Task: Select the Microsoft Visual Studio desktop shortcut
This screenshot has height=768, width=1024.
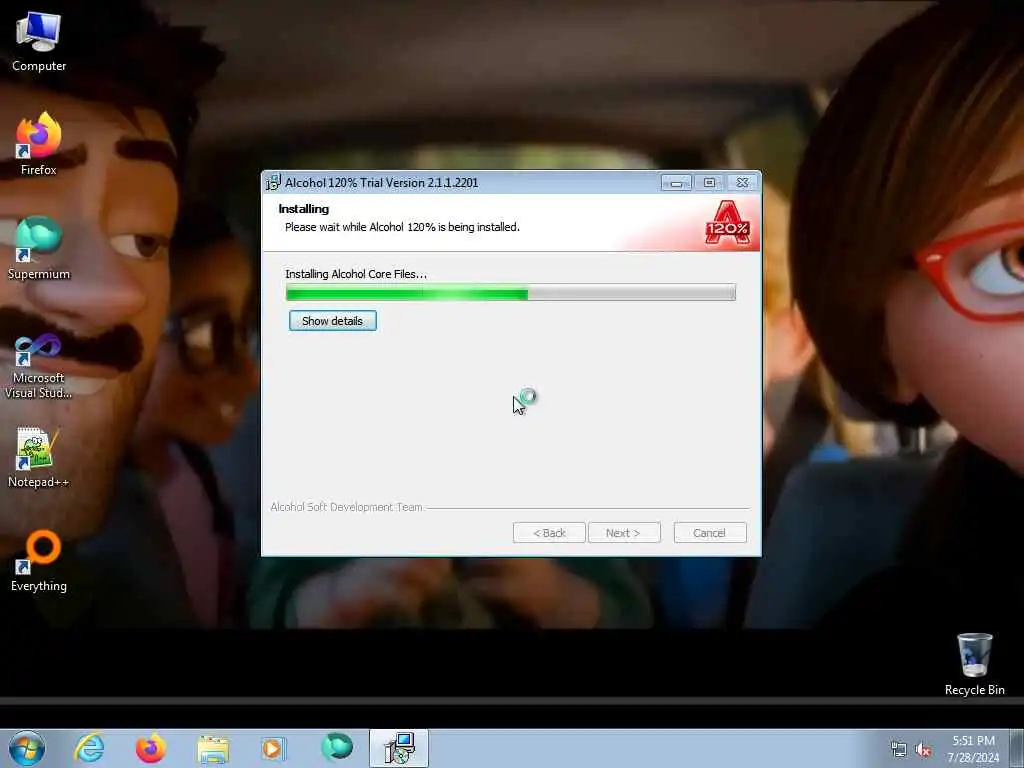Action: coord(39,366)
